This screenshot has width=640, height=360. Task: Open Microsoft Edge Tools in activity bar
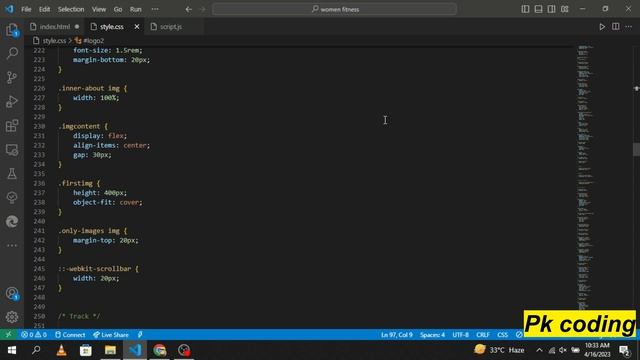pyautogui.click(x=12, y=221)
